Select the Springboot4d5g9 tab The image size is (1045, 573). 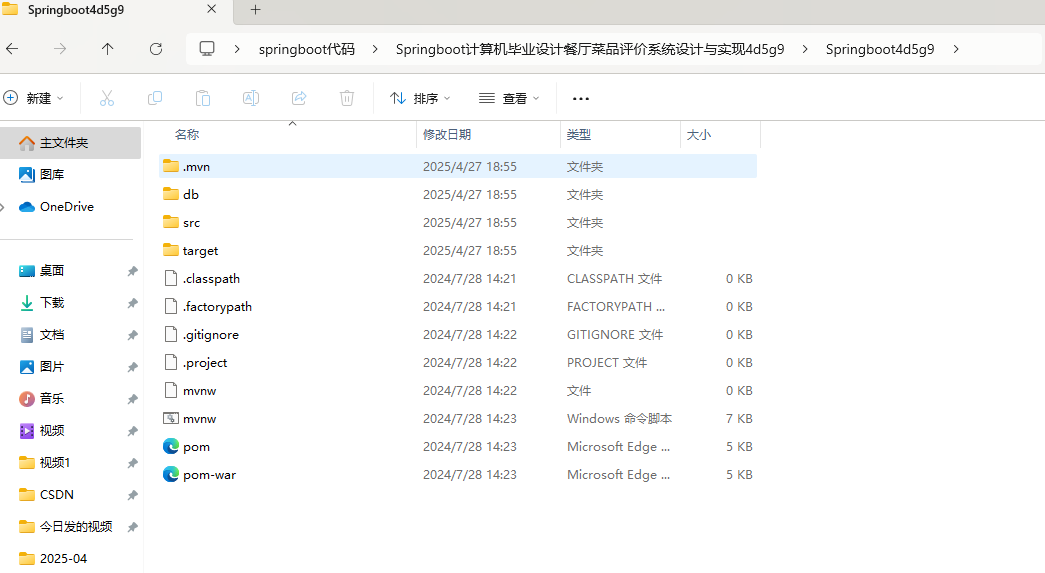coord(75,10)
